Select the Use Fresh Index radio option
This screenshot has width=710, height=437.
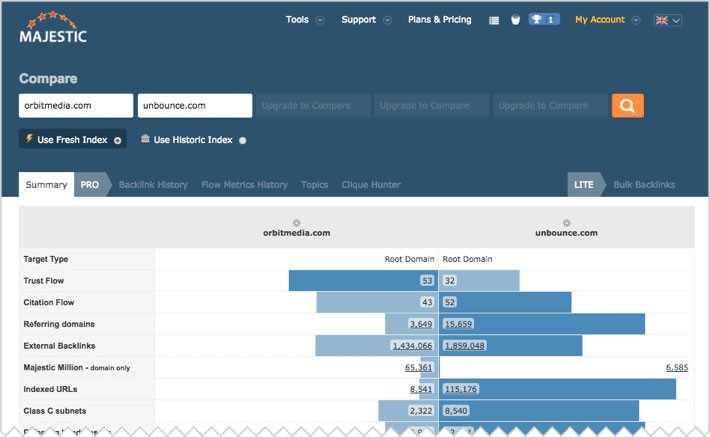click(x=117, y=141)
